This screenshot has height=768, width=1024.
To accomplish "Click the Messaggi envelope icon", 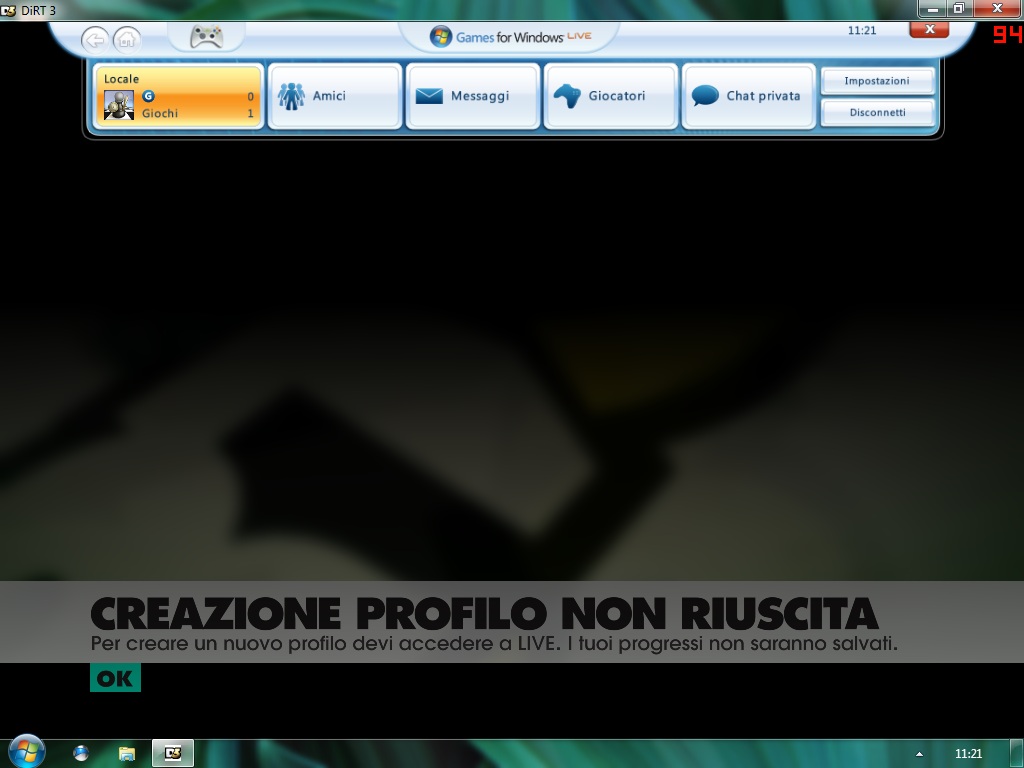I will [x=429, y=96].
